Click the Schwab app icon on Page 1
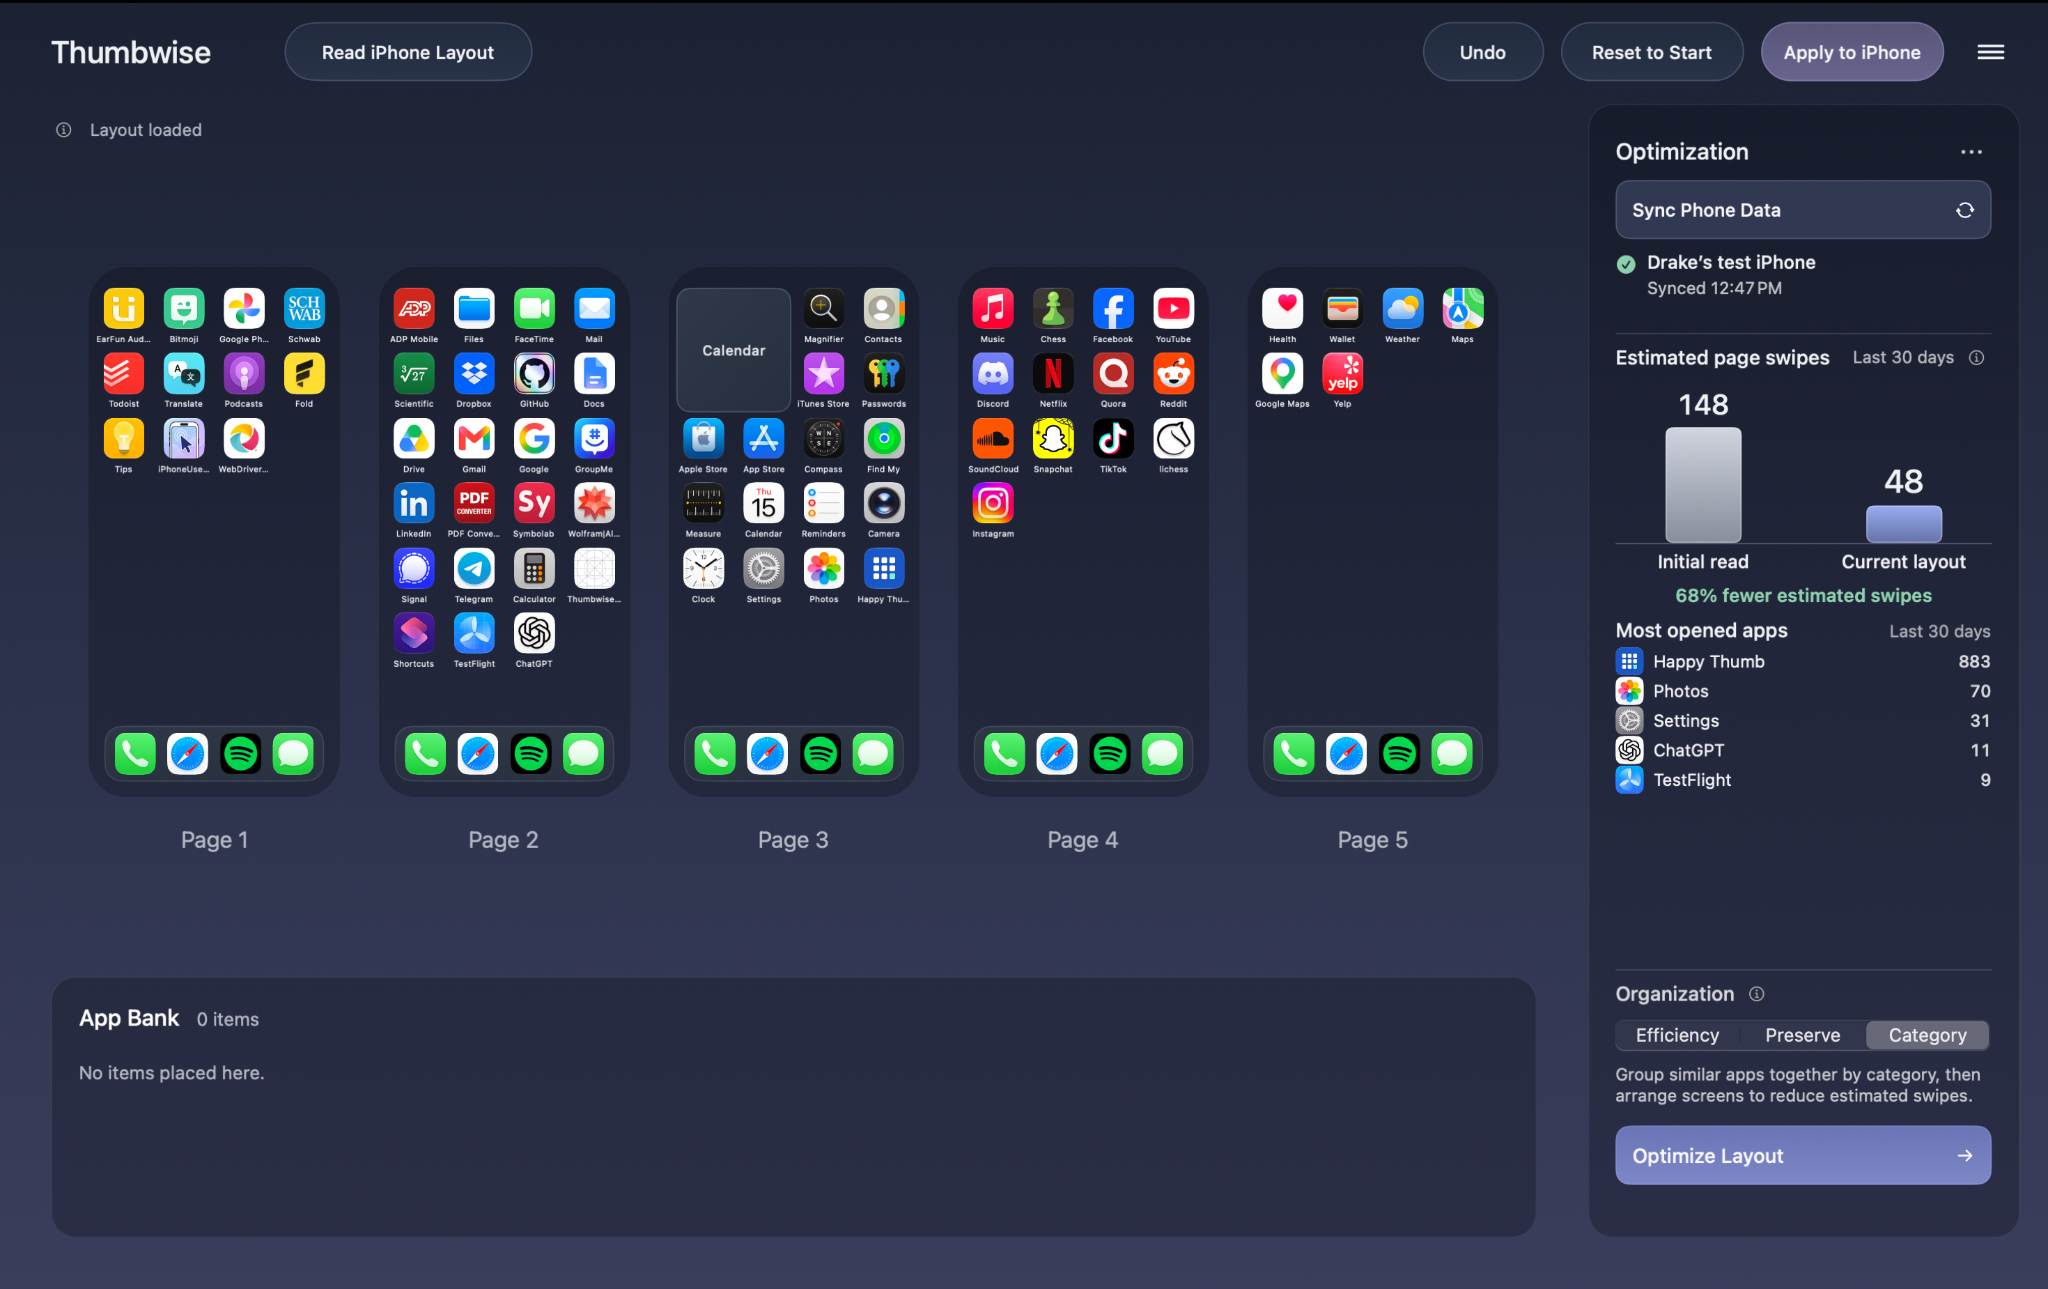The image size is (2048, 1289). point(304,309)
